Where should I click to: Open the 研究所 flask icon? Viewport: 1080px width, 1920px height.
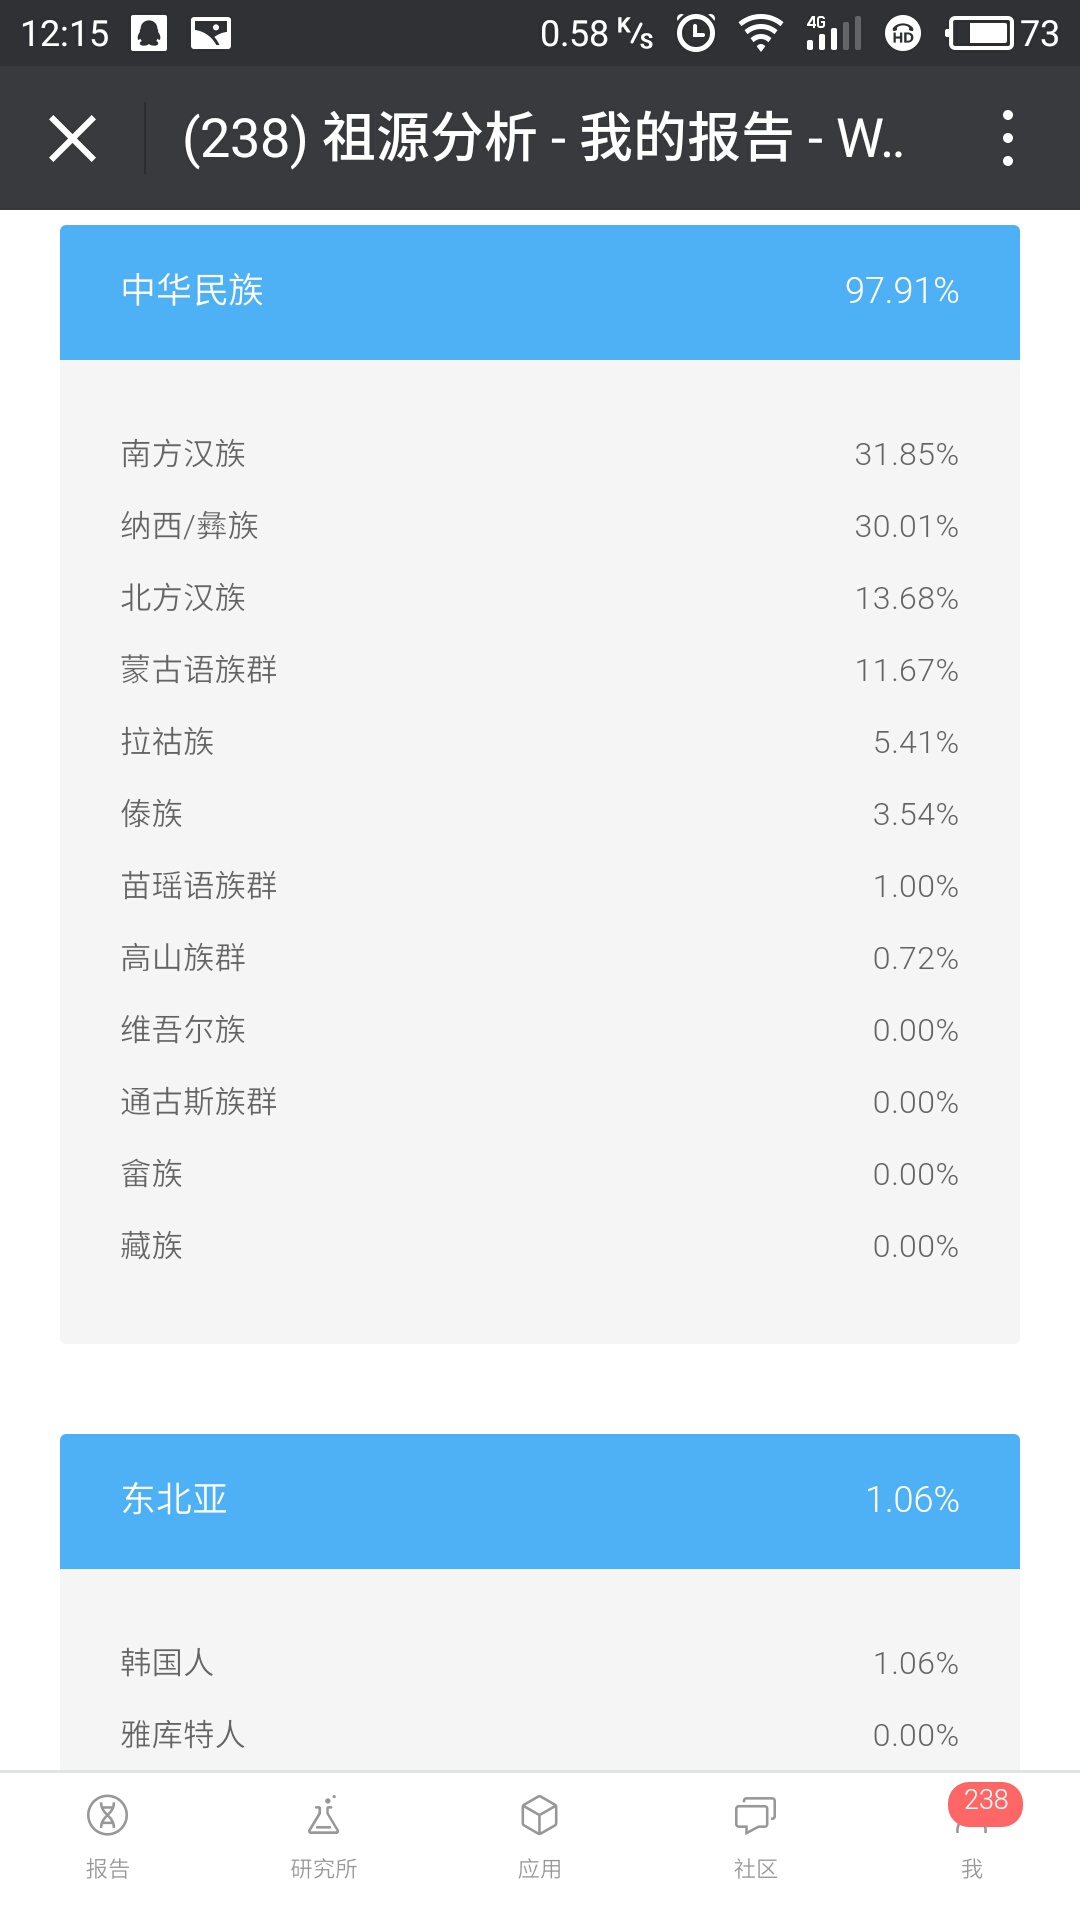324,1815
